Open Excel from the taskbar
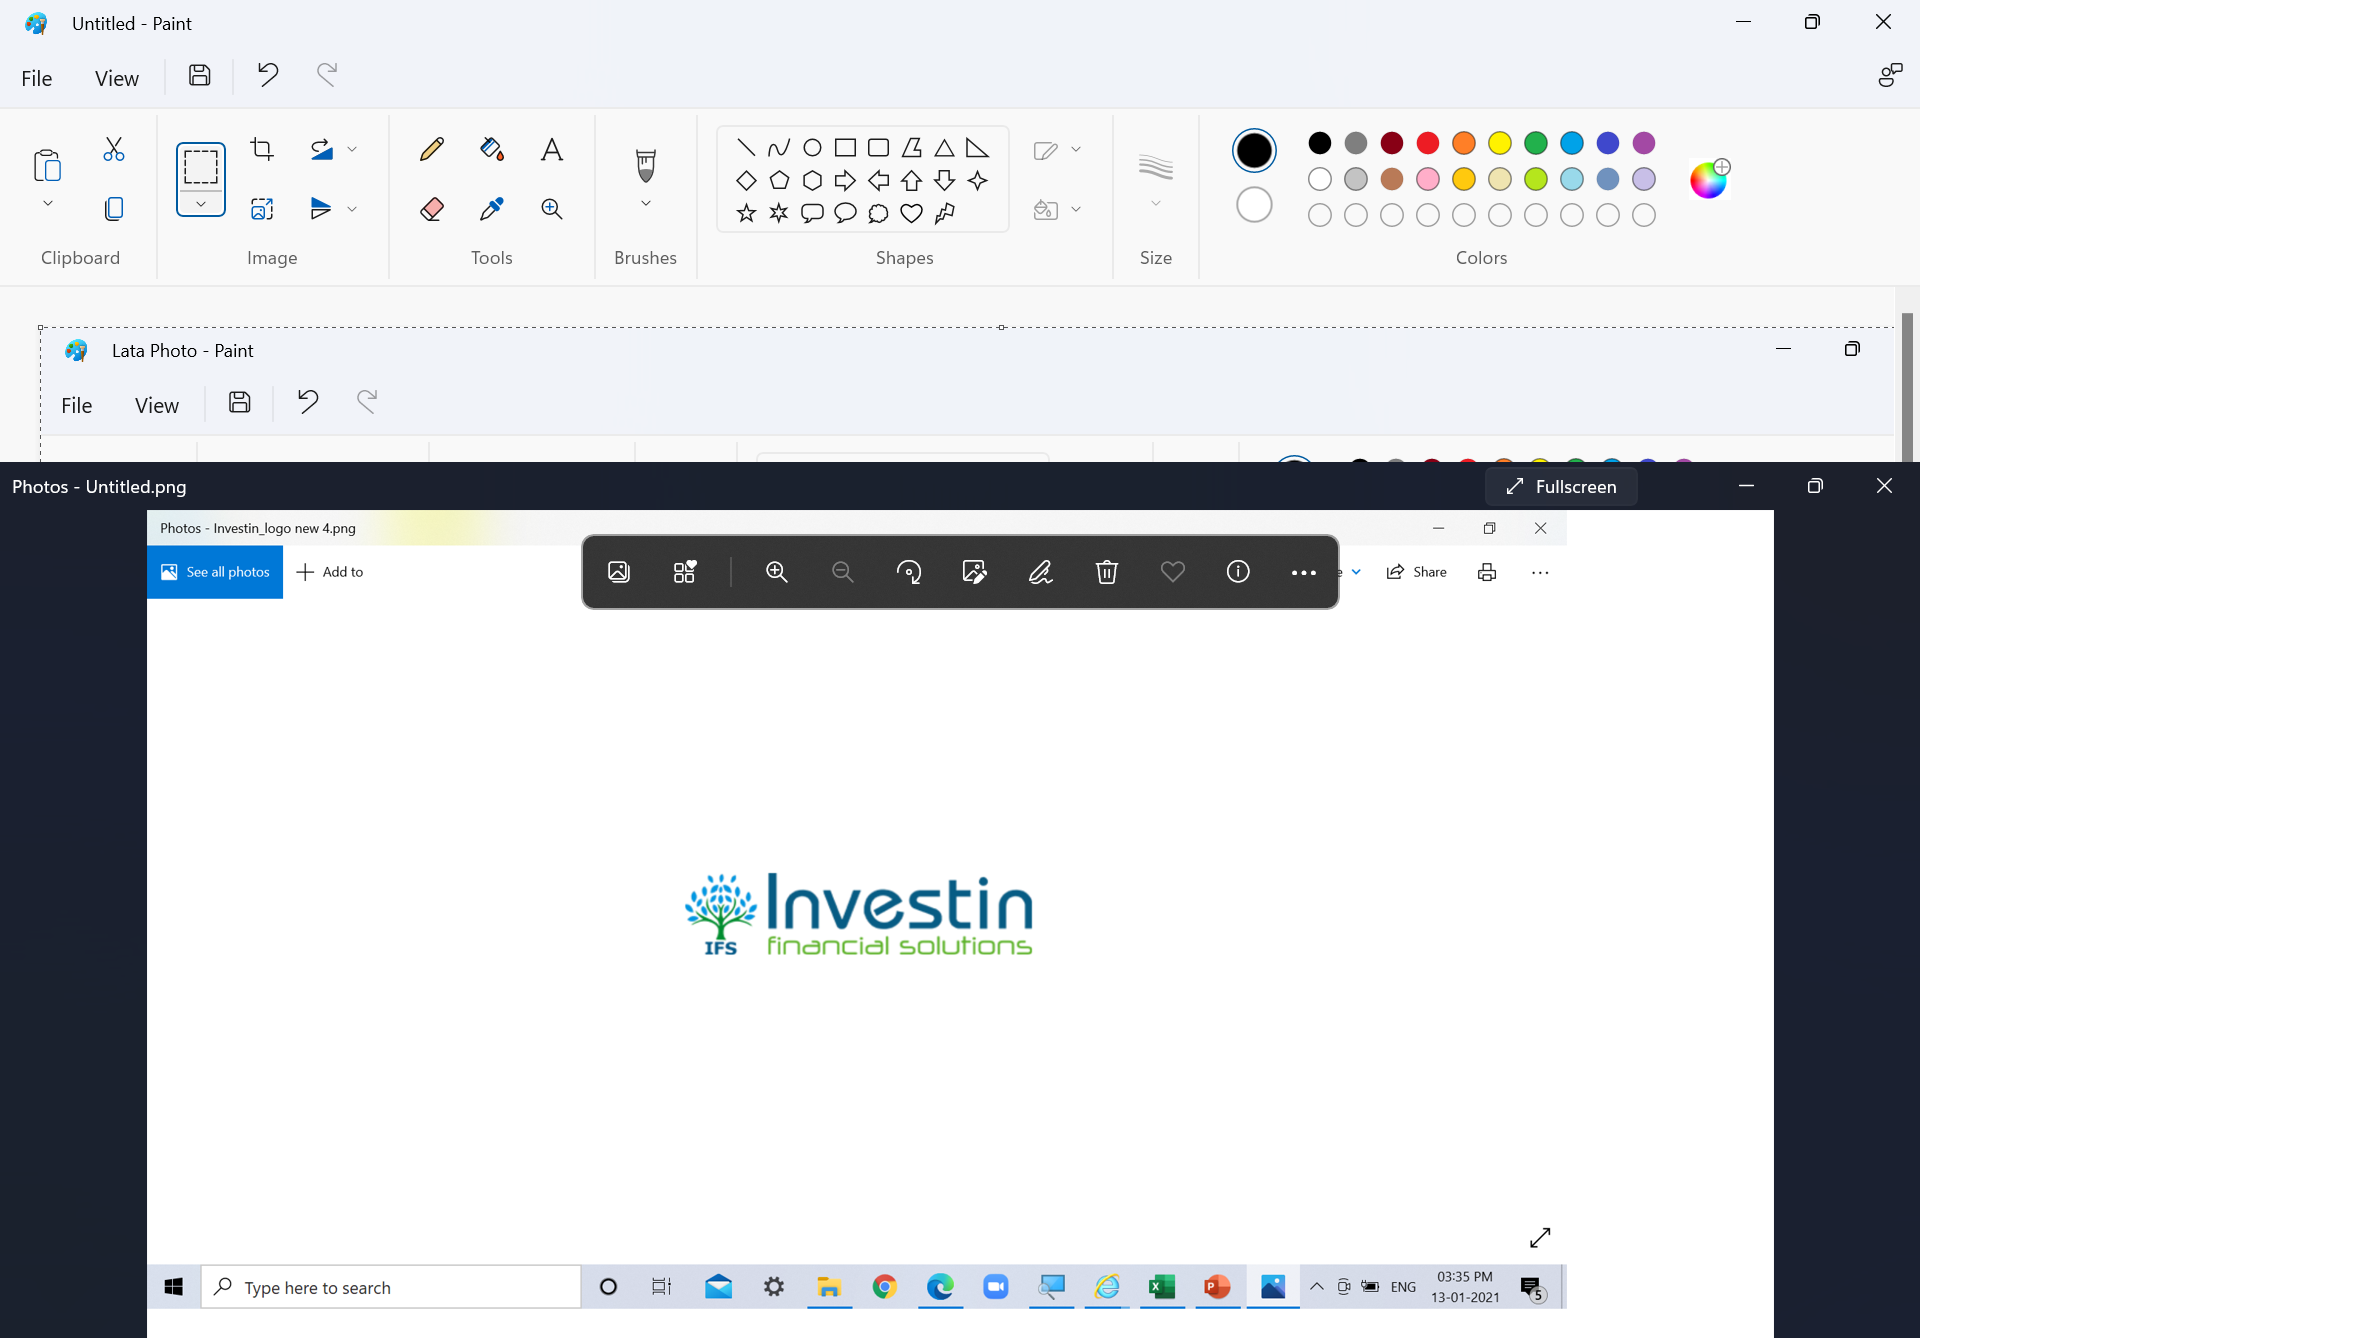 tap(1161, 1287)
